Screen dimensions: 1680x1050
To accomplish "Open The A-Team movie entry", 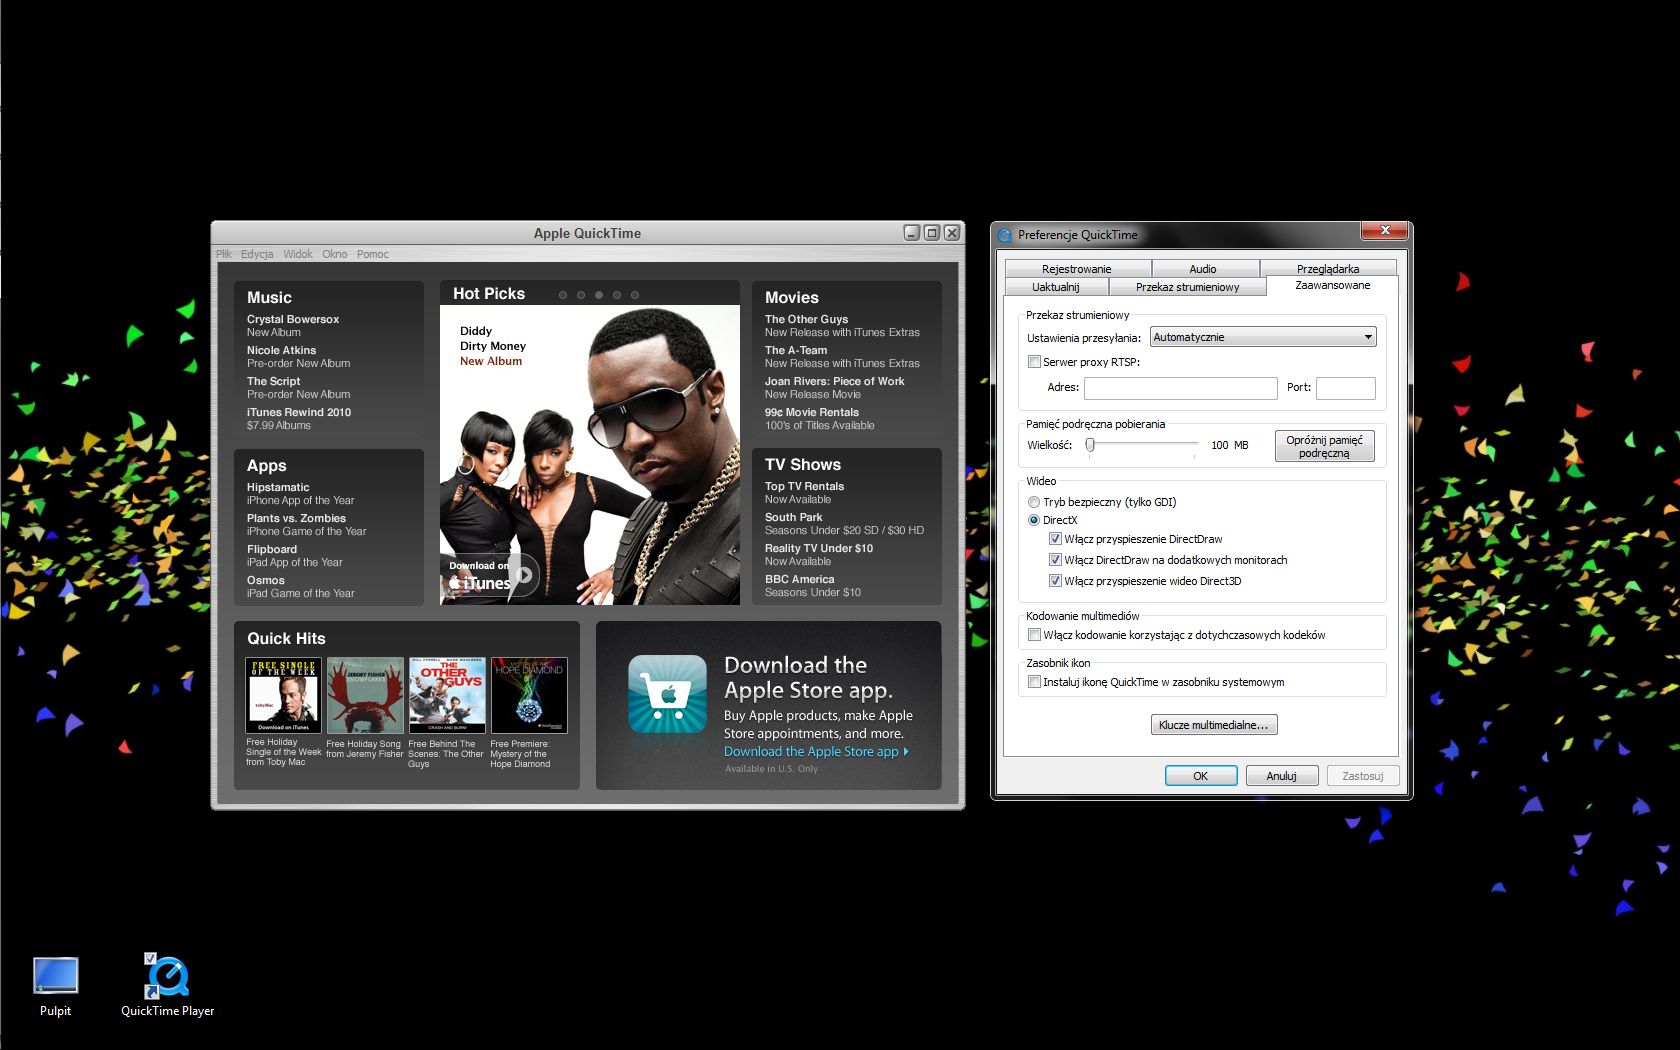I will [x=842, y=357].
